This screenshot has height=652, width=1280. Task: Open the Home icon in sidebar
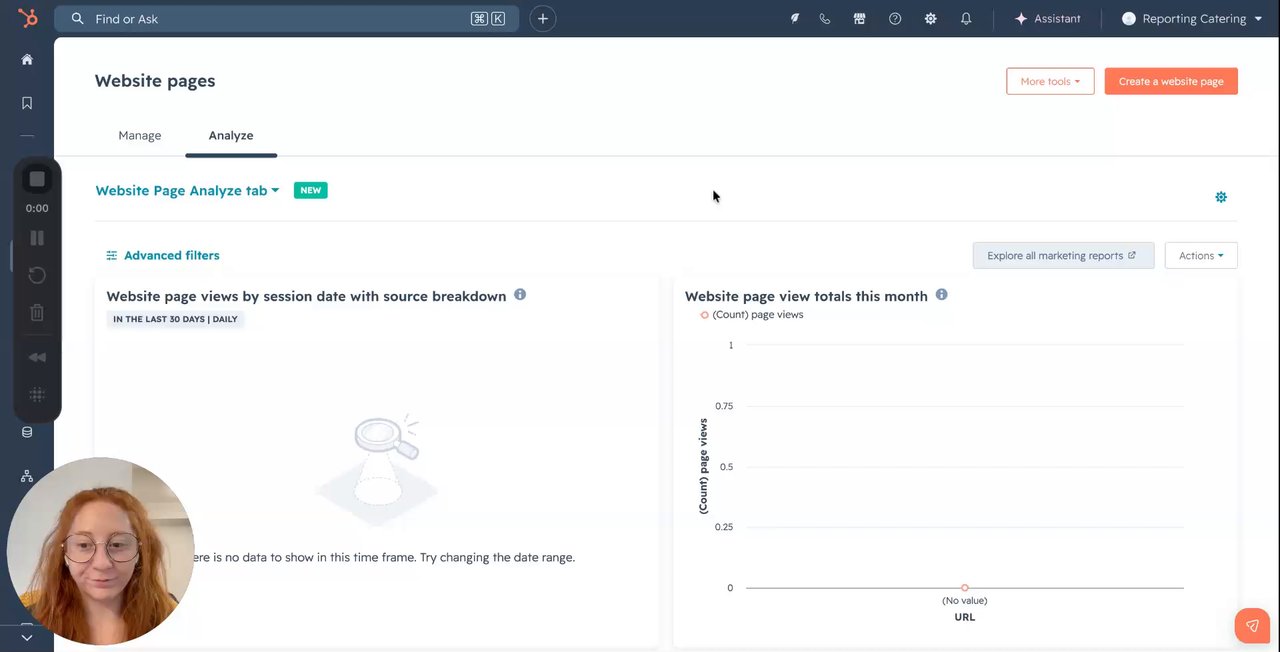27,60
